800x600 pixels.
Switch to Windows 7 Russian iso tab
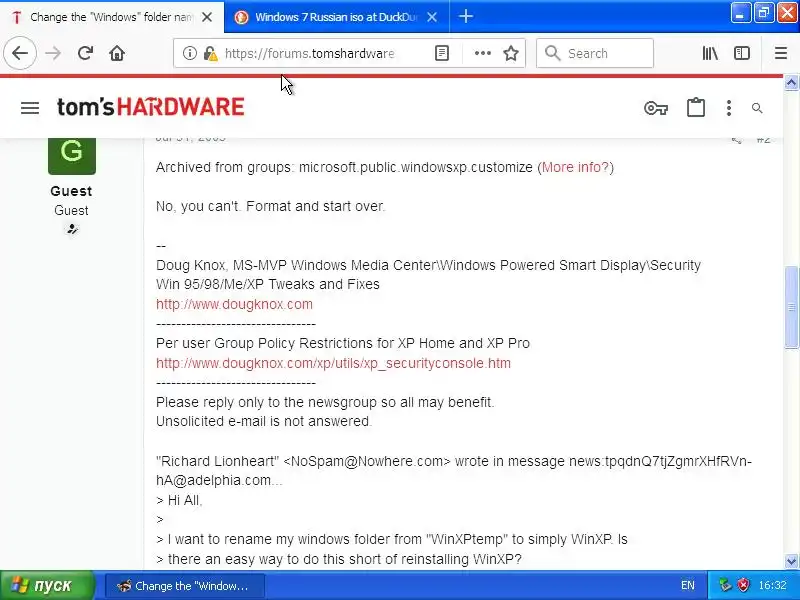(x=336, y=17)
